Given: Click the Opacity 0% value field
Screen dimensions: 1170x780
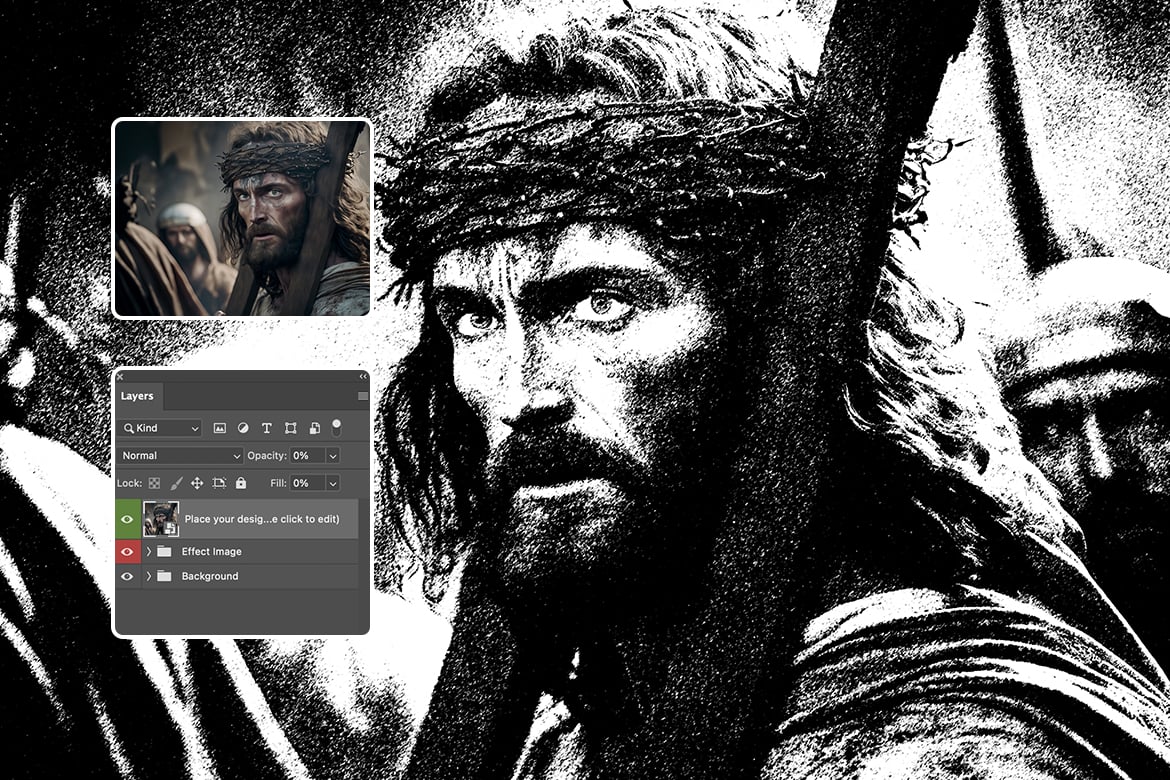Looking at the screenshot, I should 307,455.
